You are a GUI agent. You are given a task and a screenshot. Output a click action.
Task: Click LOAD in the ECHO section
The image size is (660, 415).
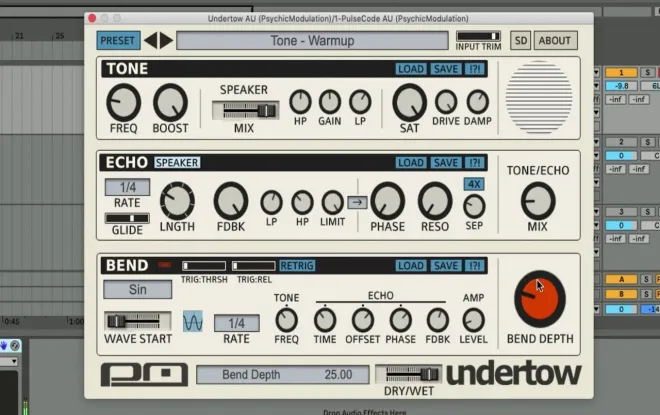(x=411, y=162)
